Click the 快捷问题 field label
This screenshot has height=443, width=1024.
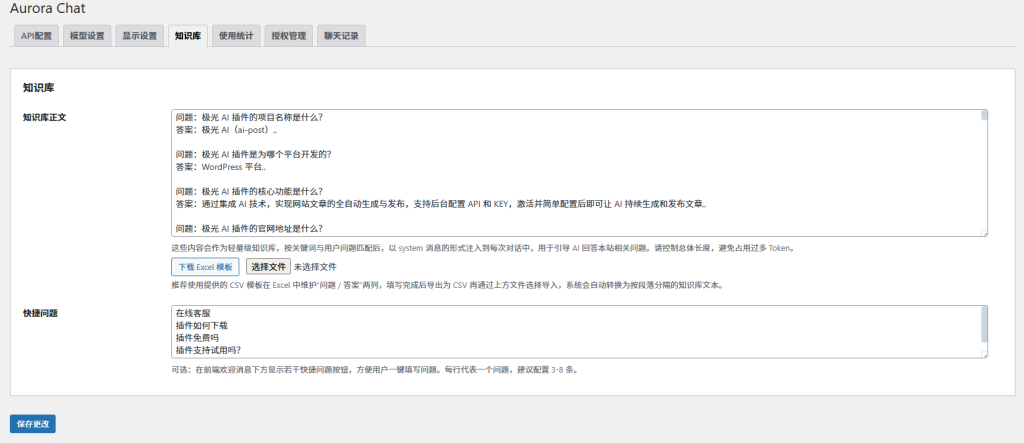[40, 313]
